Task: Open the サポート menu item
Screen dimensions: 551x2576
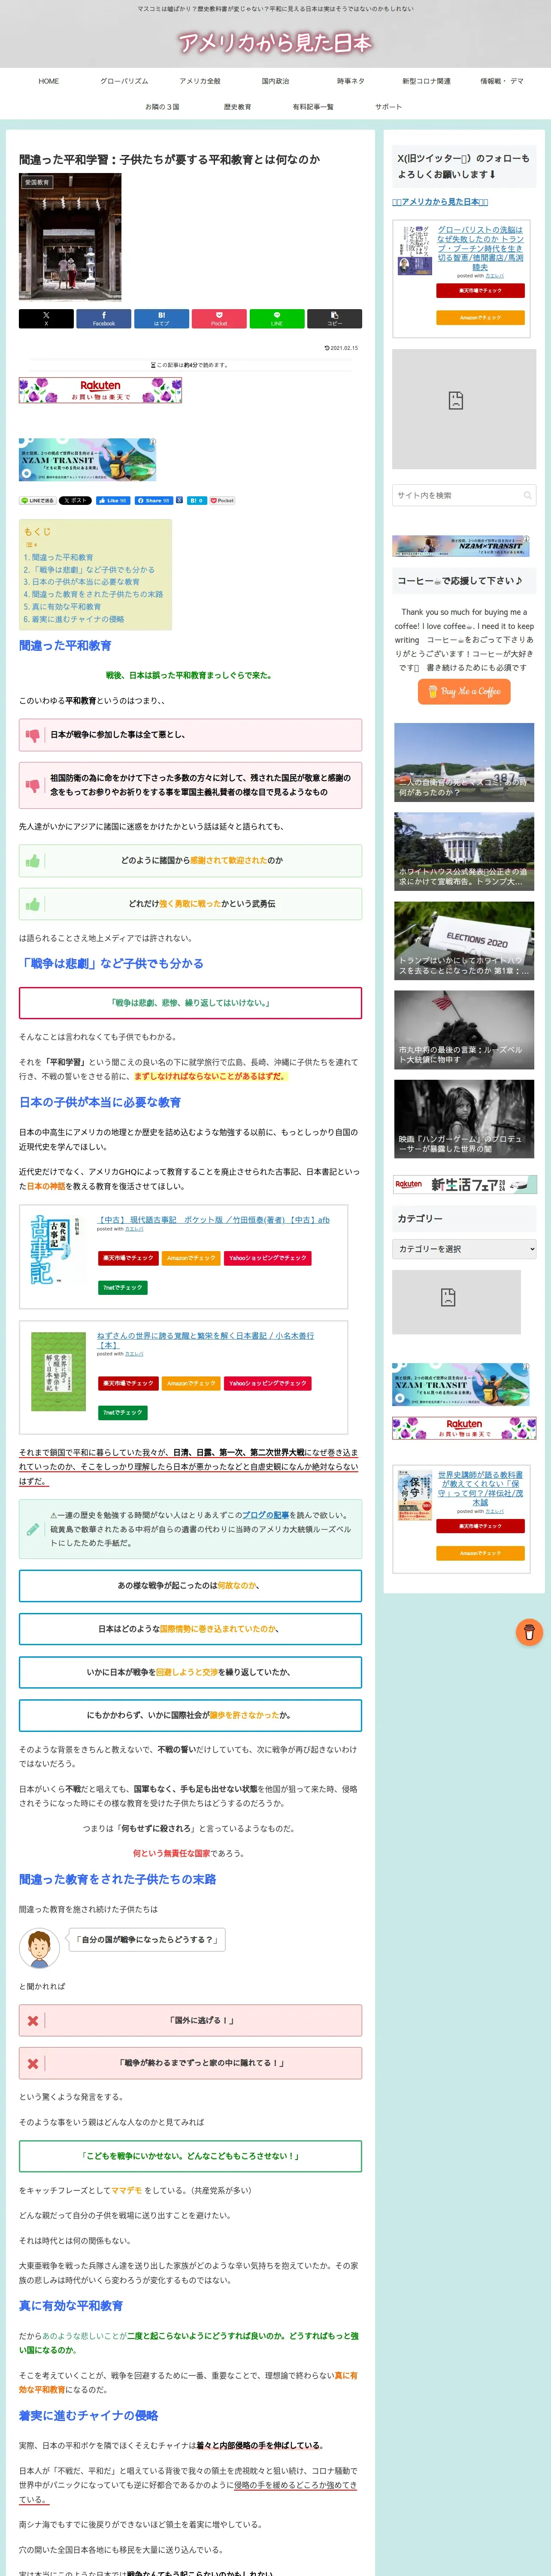Action: [x=389, y=106]
